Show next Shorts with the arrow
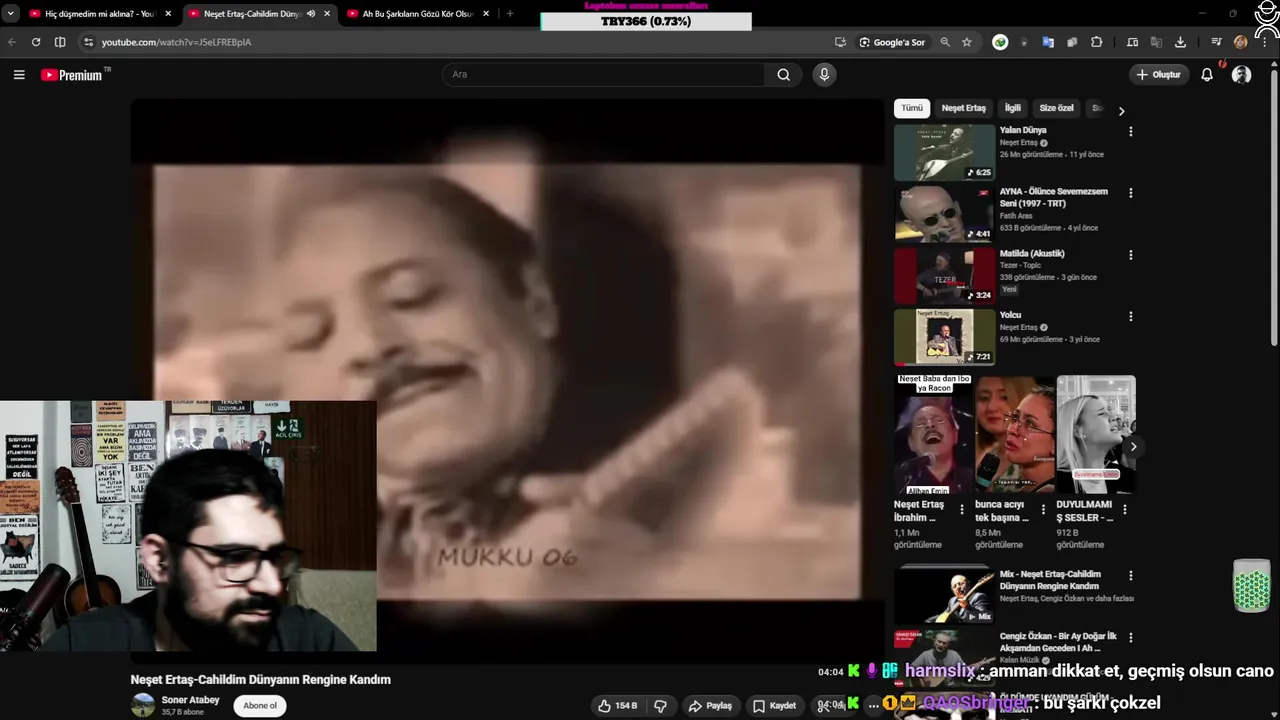This screenshot has width=1280, height=720. (1132, 446)
